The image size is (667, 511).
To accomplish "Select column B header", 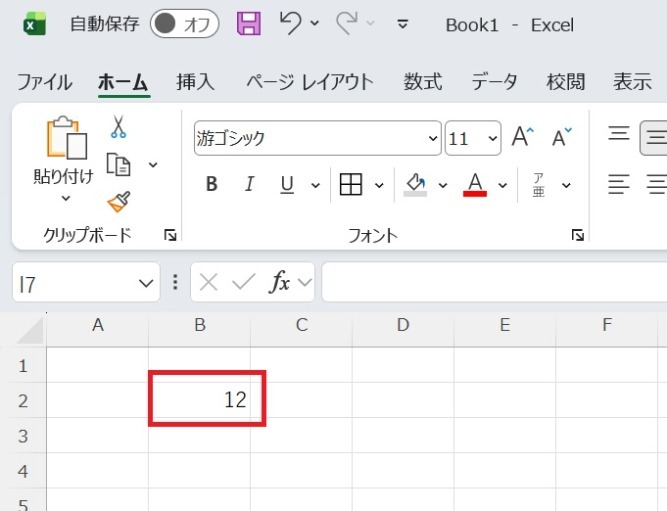I will point(200,325).
